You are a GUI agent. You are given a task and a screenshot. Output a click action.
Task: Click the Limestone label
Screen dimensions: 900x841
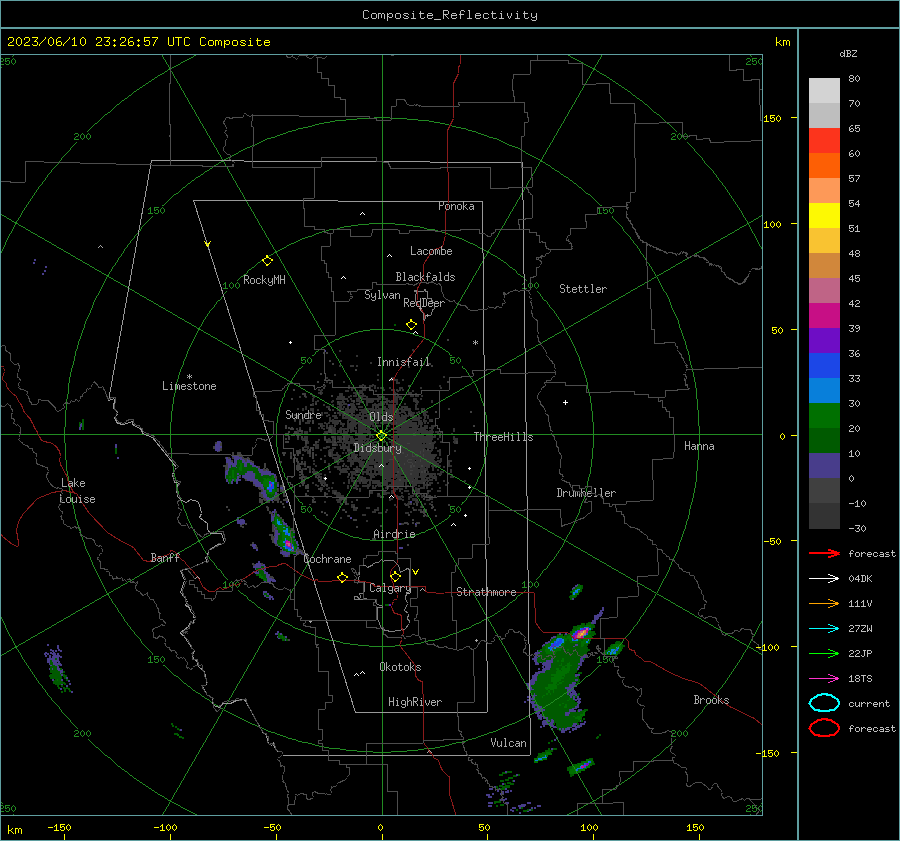pyautogui.click(x=189, y=386)
